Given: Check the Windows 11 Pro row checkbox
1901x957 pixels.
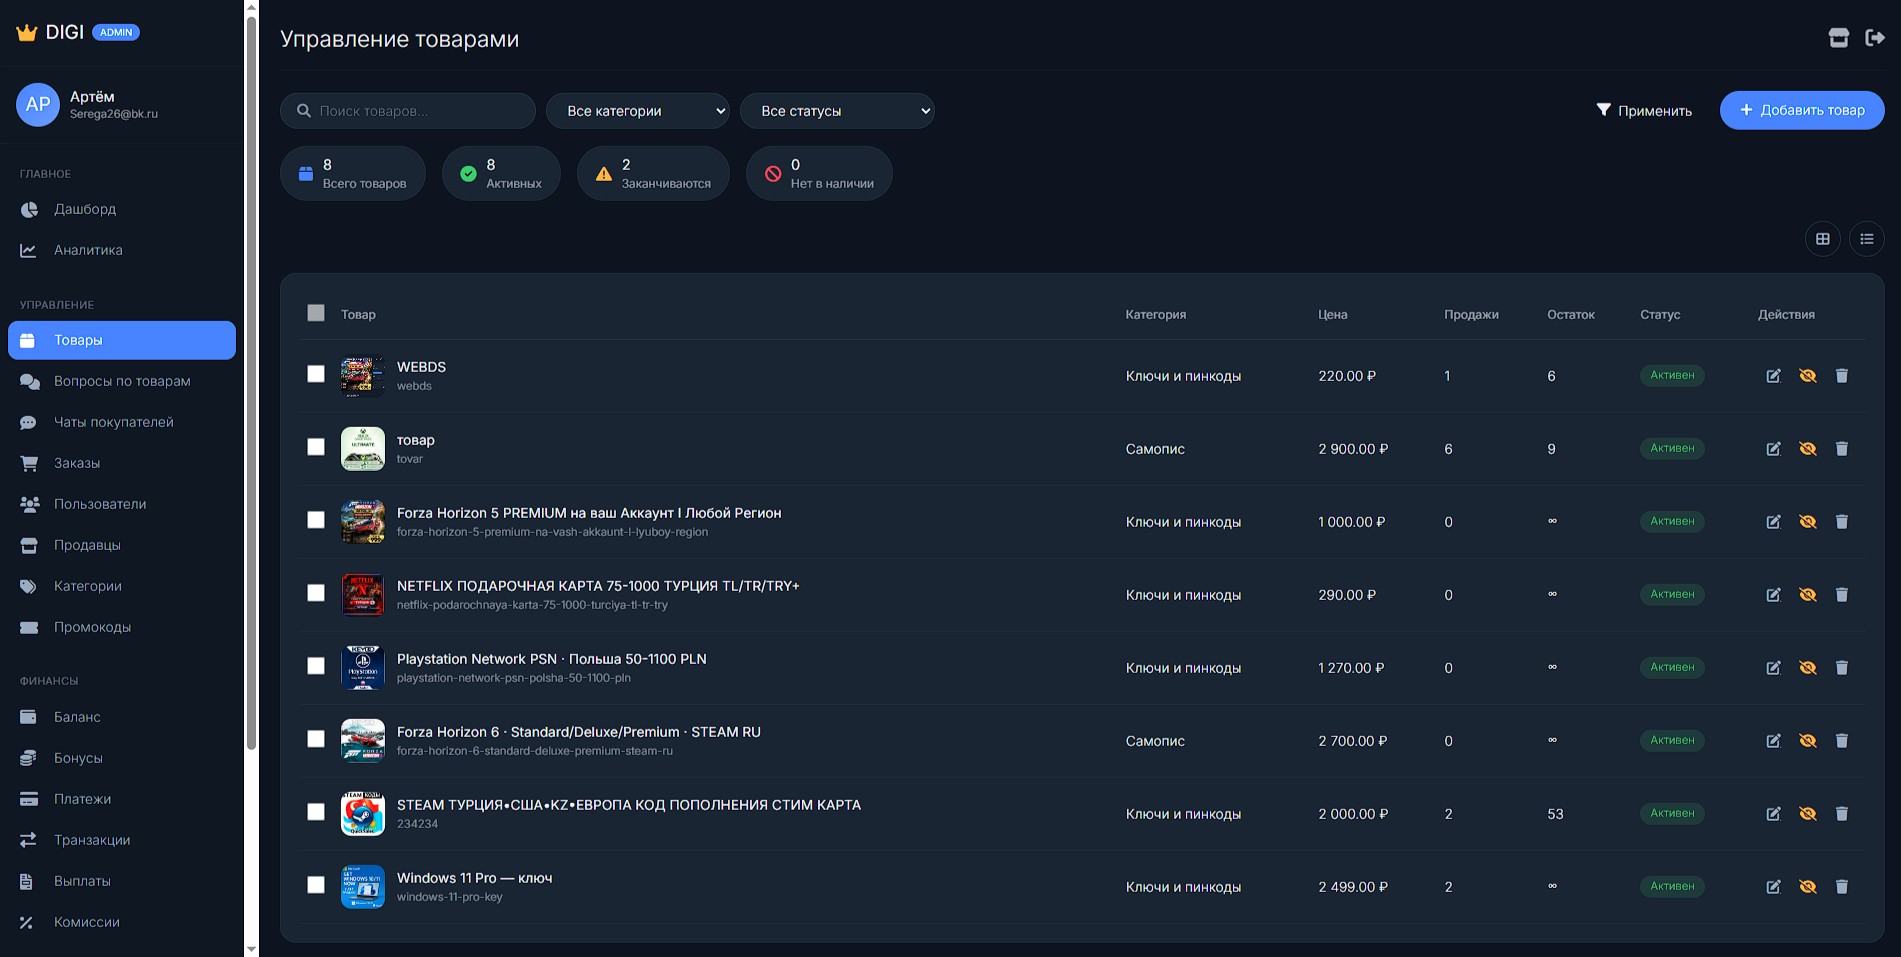Looking at the screenshot, I should (316, 885).
